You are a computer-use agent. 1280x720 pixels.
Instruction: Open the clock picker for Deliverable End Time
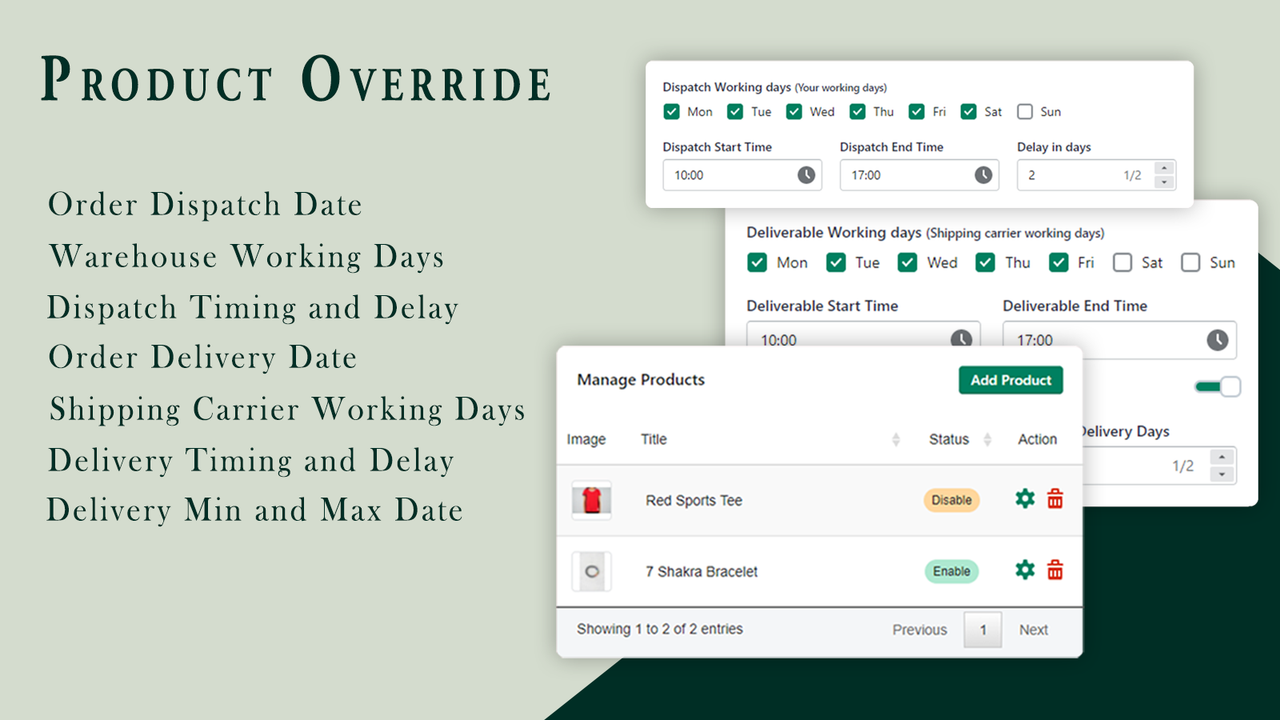click(1218, 340)
